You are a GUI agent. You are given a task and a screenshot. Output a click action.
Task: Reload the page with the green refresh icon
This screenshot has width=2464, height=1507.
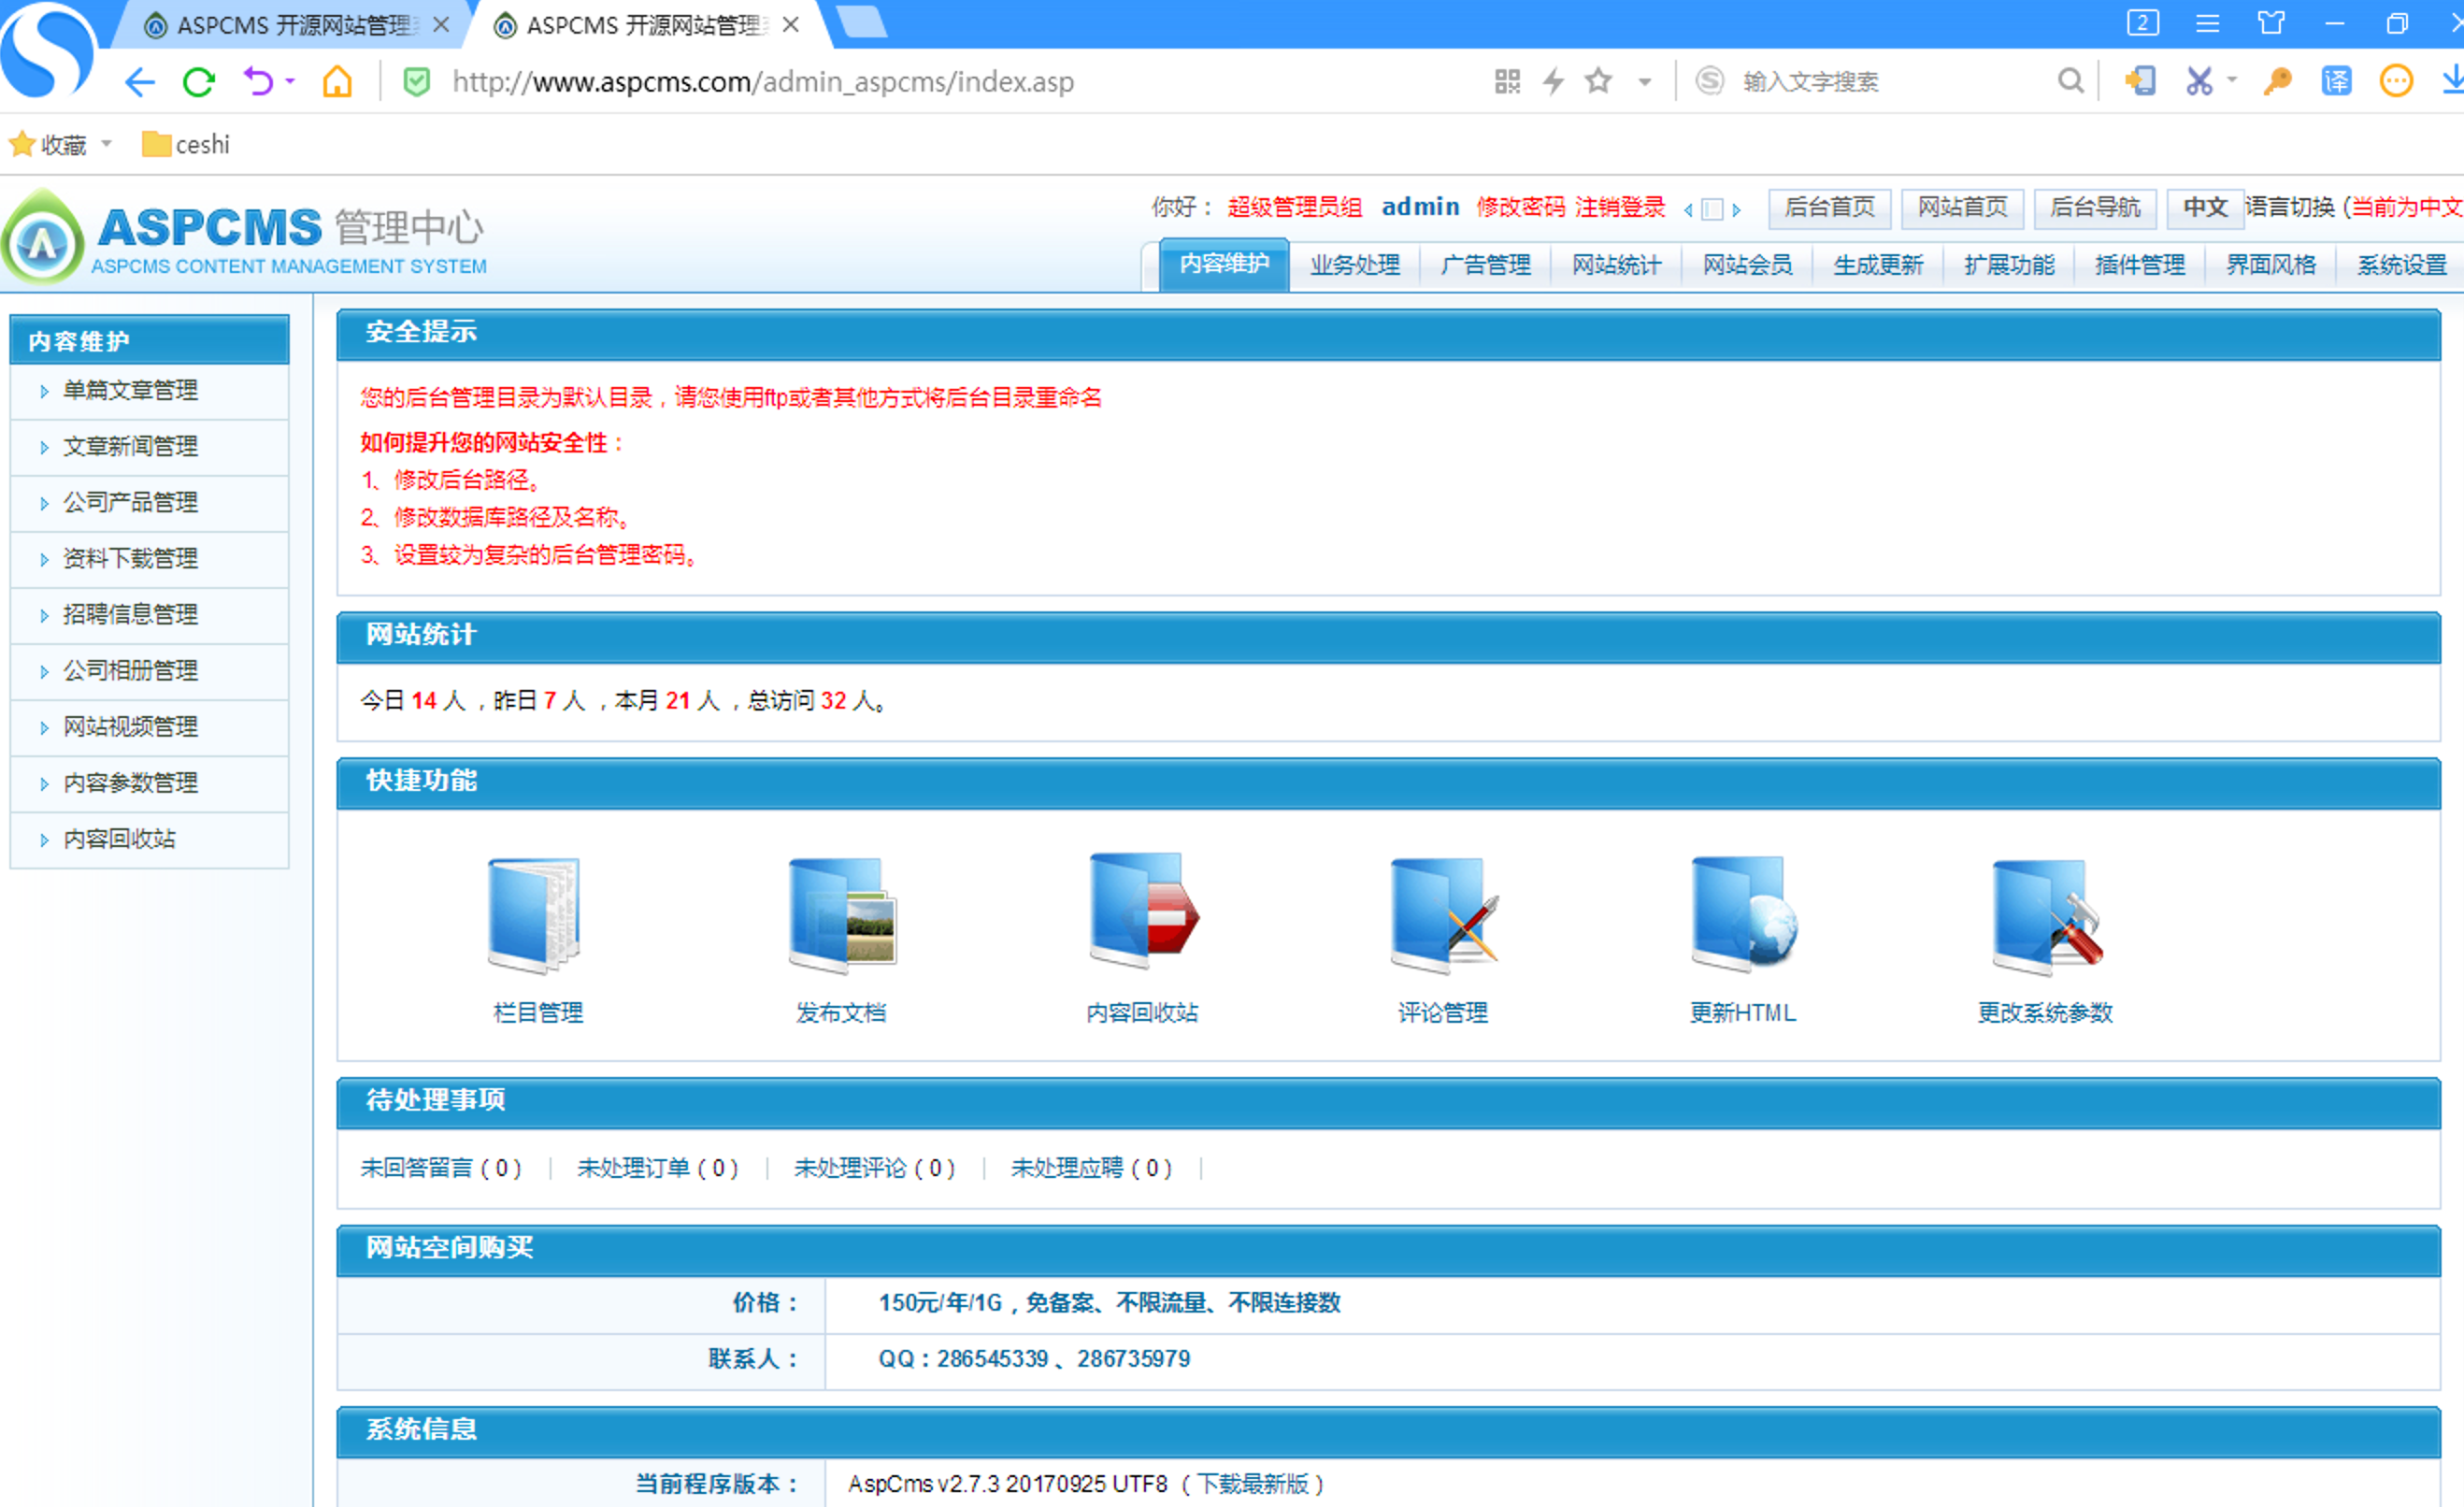coord(199,81)
